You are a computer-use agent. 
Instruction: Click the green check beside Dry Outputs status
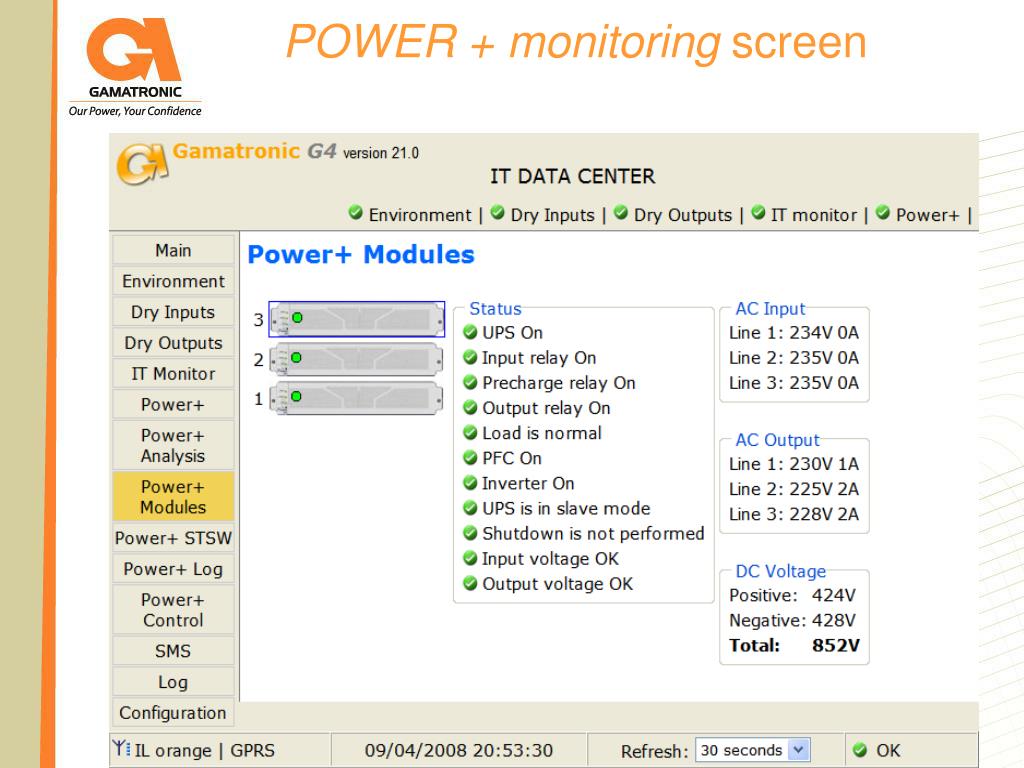point(621,212)
